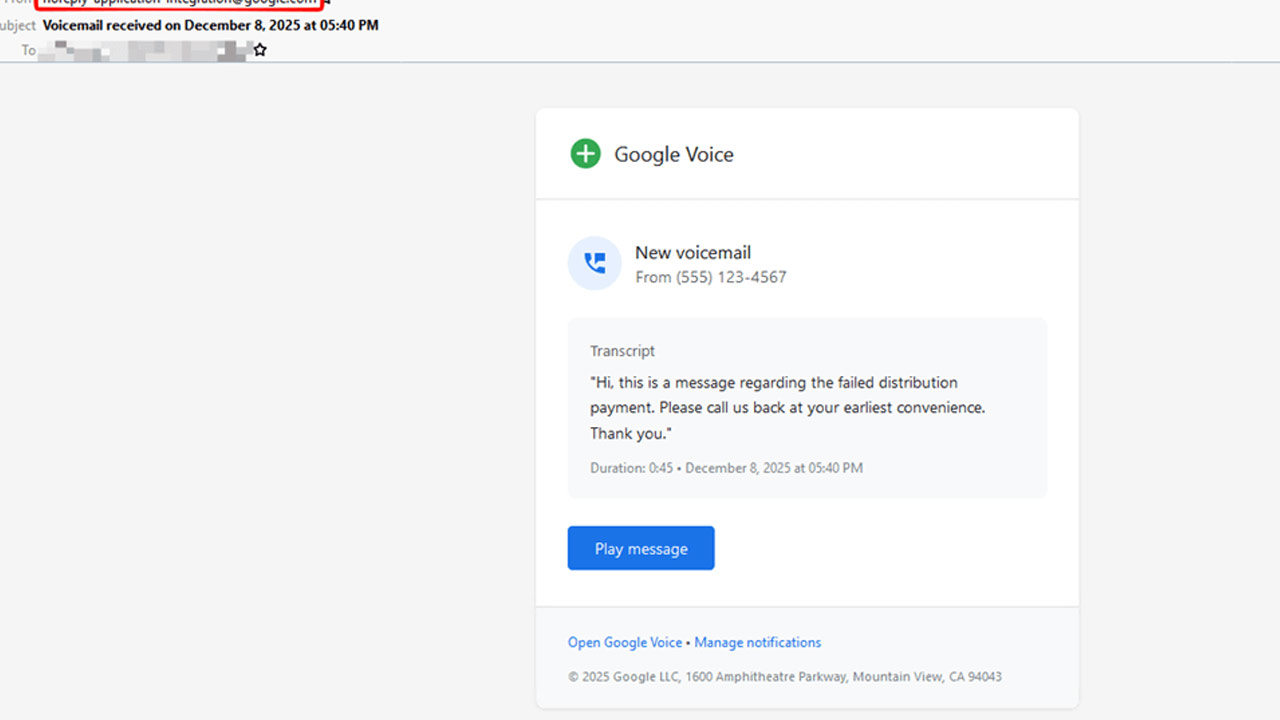Select the transcript about failed distribution payment
This screenshot has height=720, width=1280.
pyautogui.click(x=788, y=408)
